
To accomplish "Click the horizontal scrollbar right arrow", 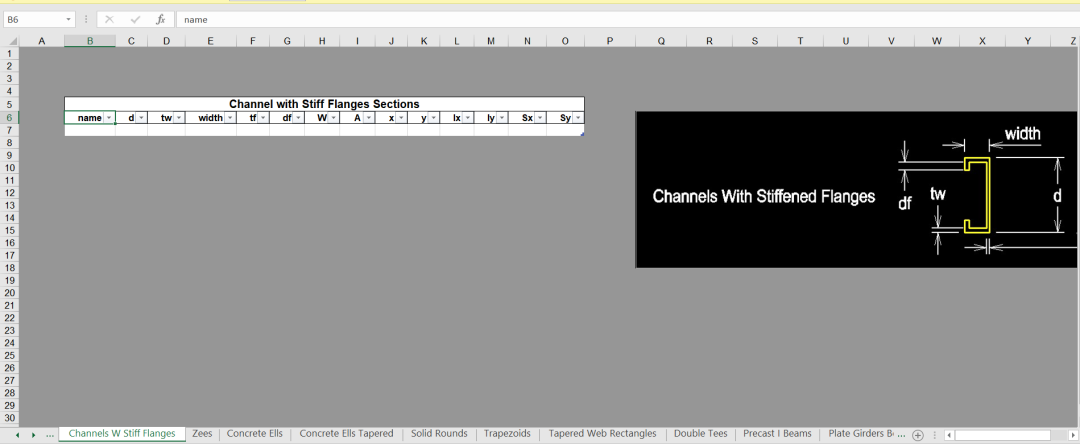I will pos(1072,435).
